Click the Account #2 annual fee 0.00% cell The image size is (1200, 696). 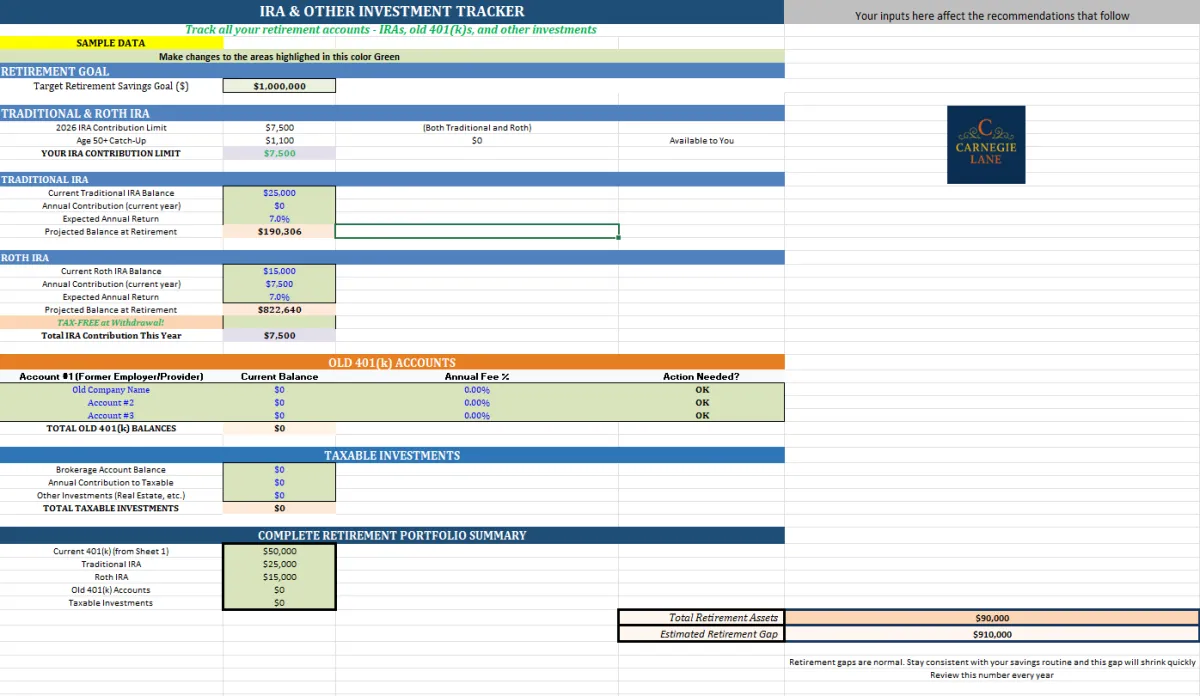(x=477, y=403)
